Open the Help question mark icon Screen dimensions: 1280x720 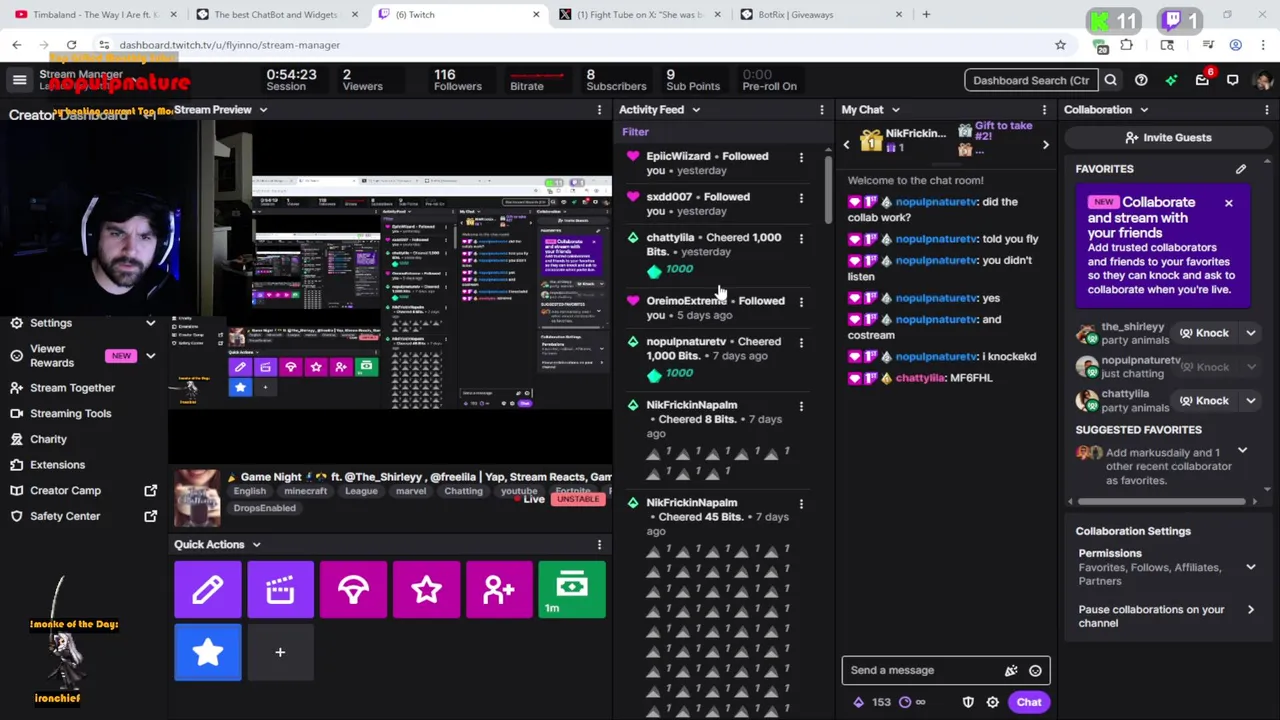coord(1141,80)
